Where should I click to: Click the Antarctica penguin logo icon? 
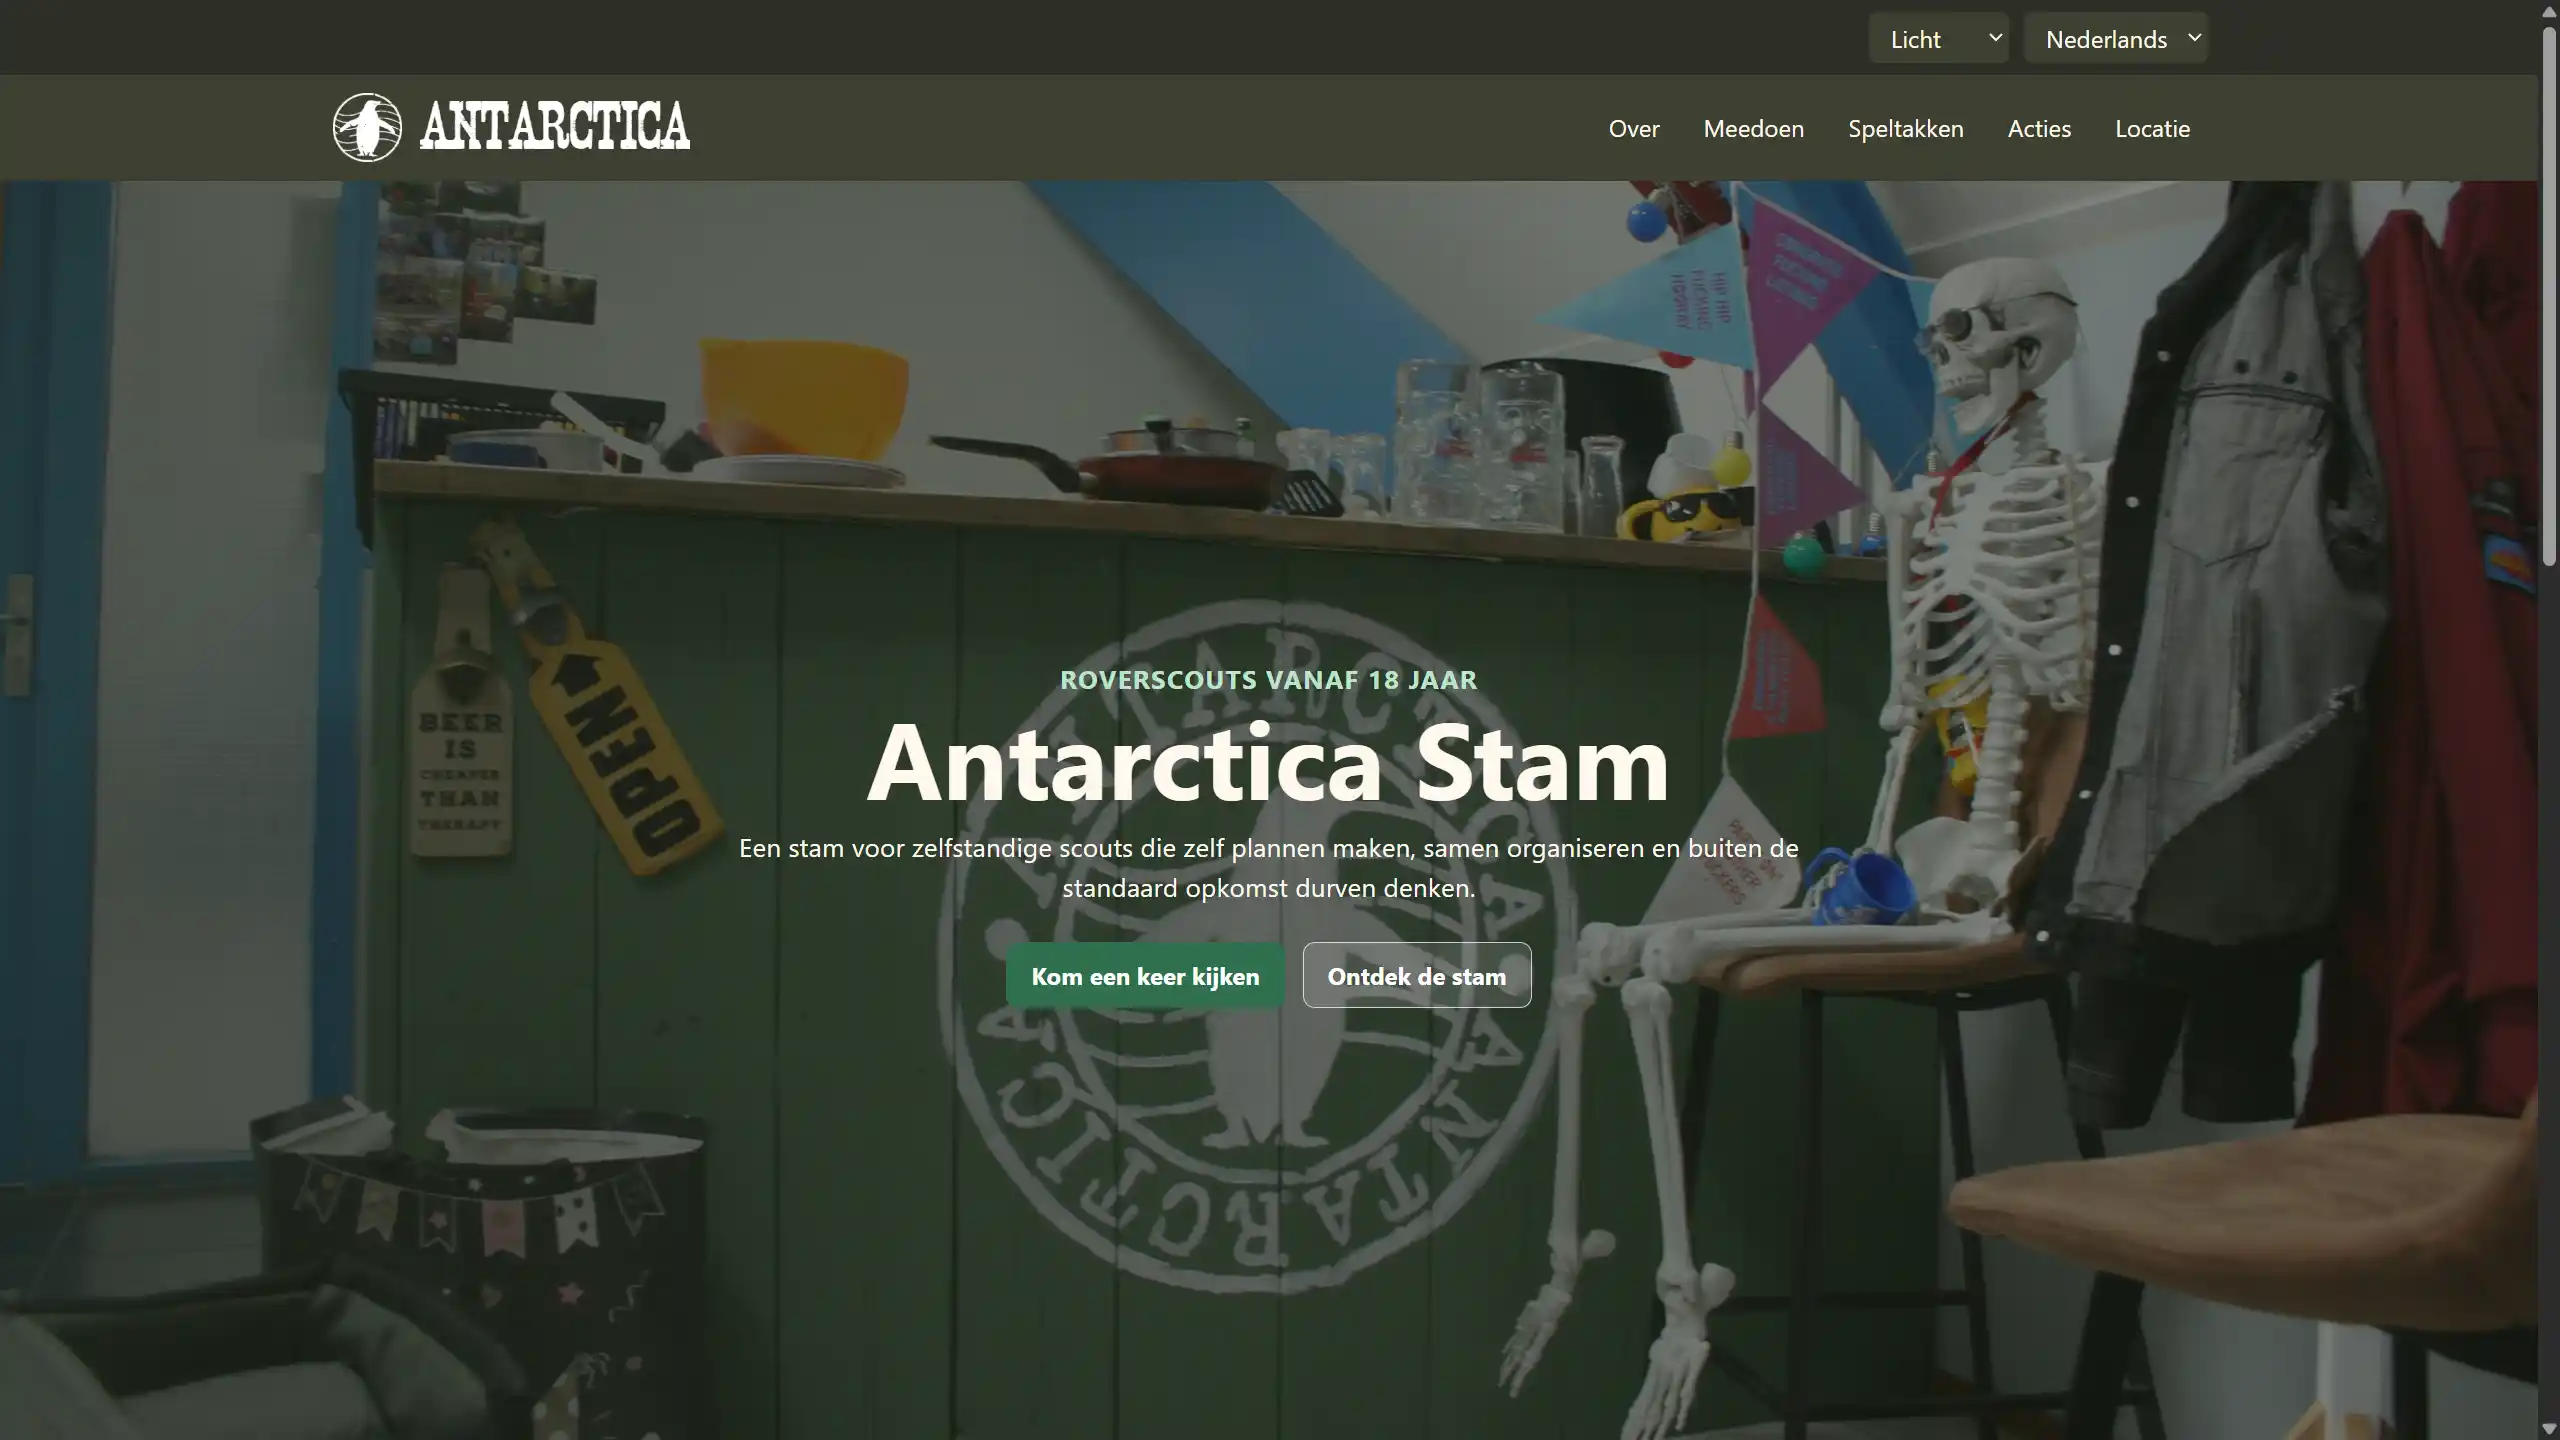[367, 128]
